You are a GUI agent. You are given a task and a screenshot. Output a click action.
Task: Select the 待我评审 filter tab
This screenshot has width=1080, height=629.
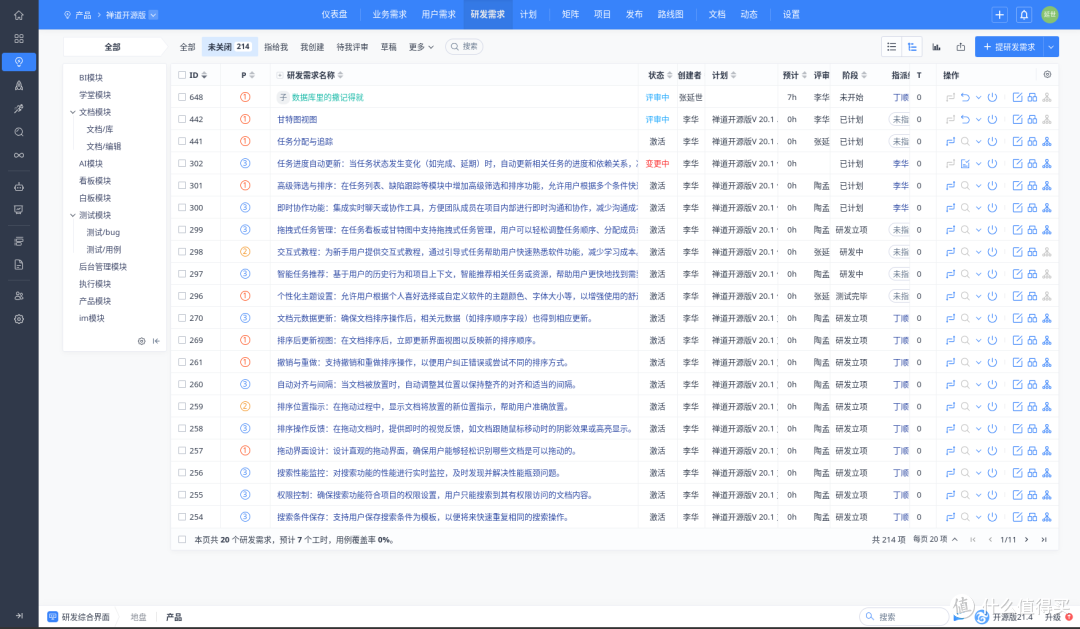[352, 47]
